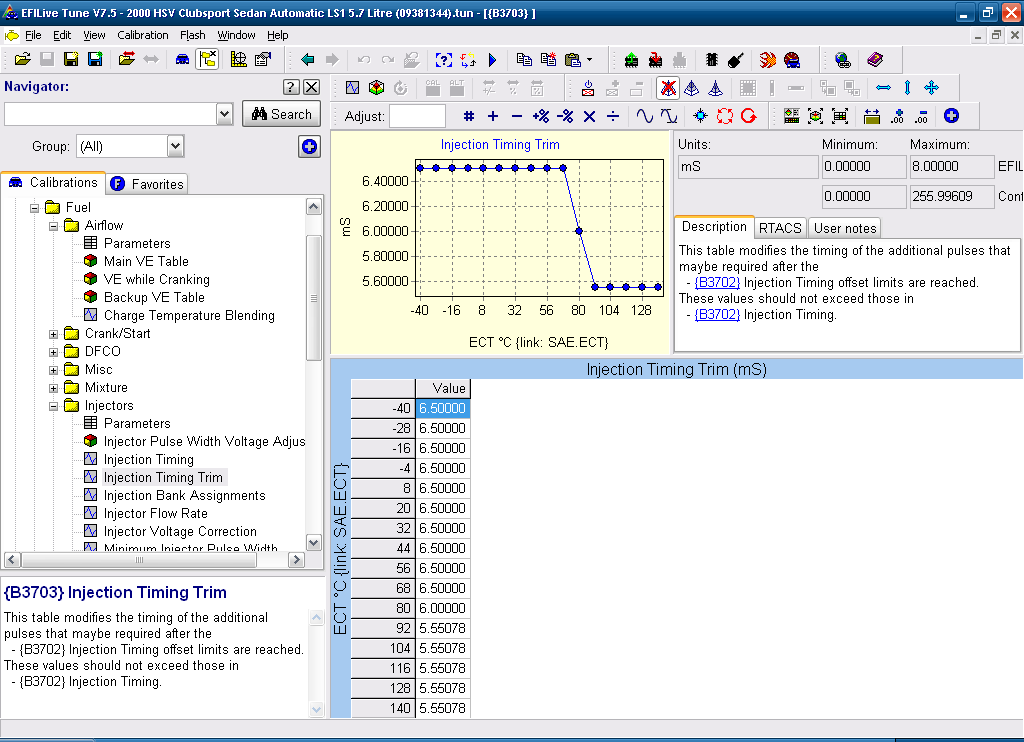The height and width of the screenshot is (742, 1024).
Task: Click the blue question mark brackets icon
Action: coord(443,60)
